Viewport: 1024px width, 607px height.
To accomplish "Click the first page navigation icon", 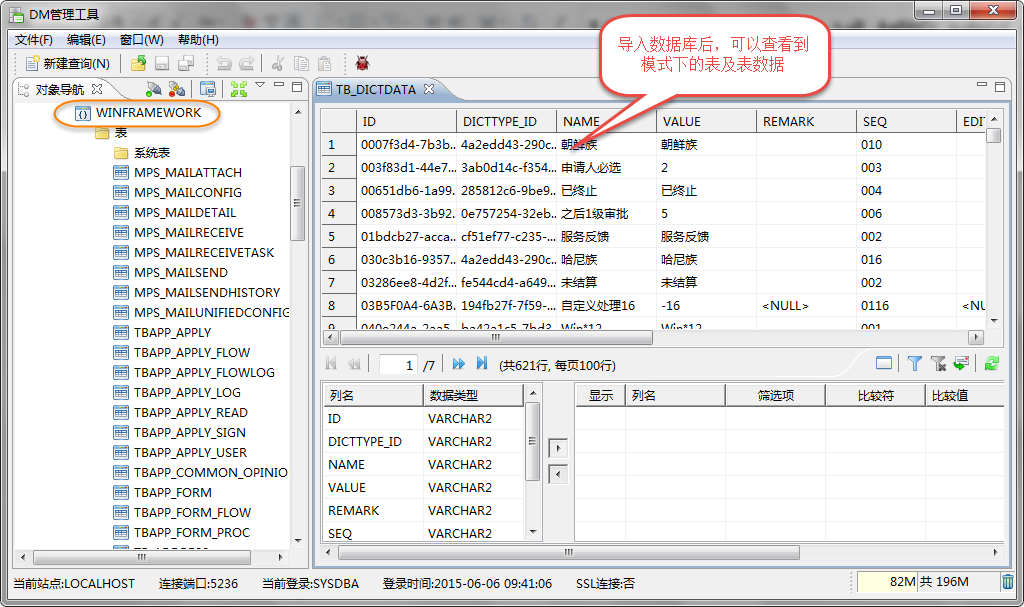I will click(x=331, y=364).
